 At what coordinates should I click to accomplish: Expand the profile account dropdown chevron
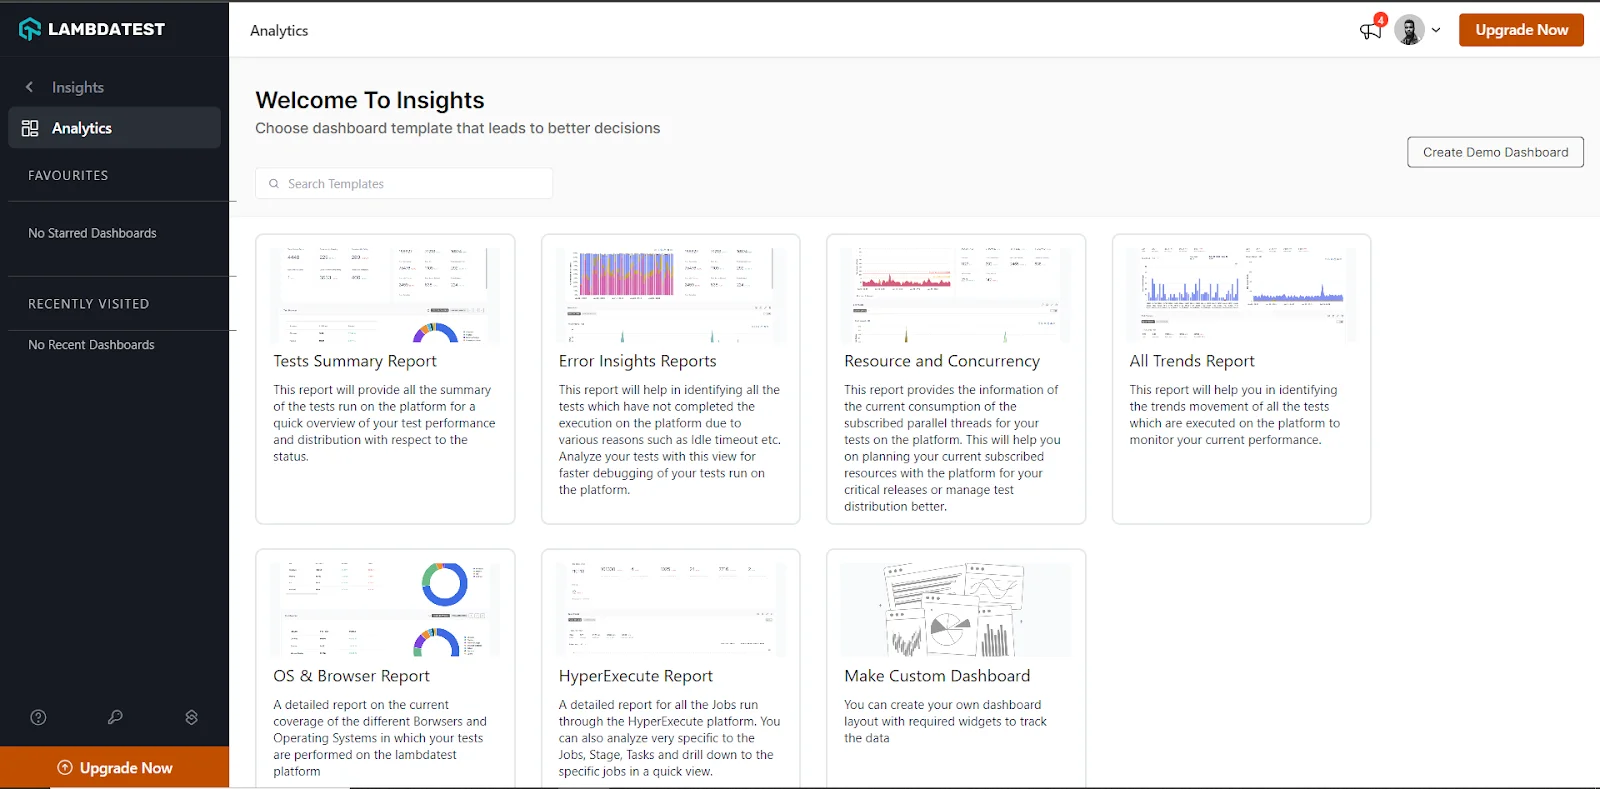pyautogui.click(x=1436, y=30)
